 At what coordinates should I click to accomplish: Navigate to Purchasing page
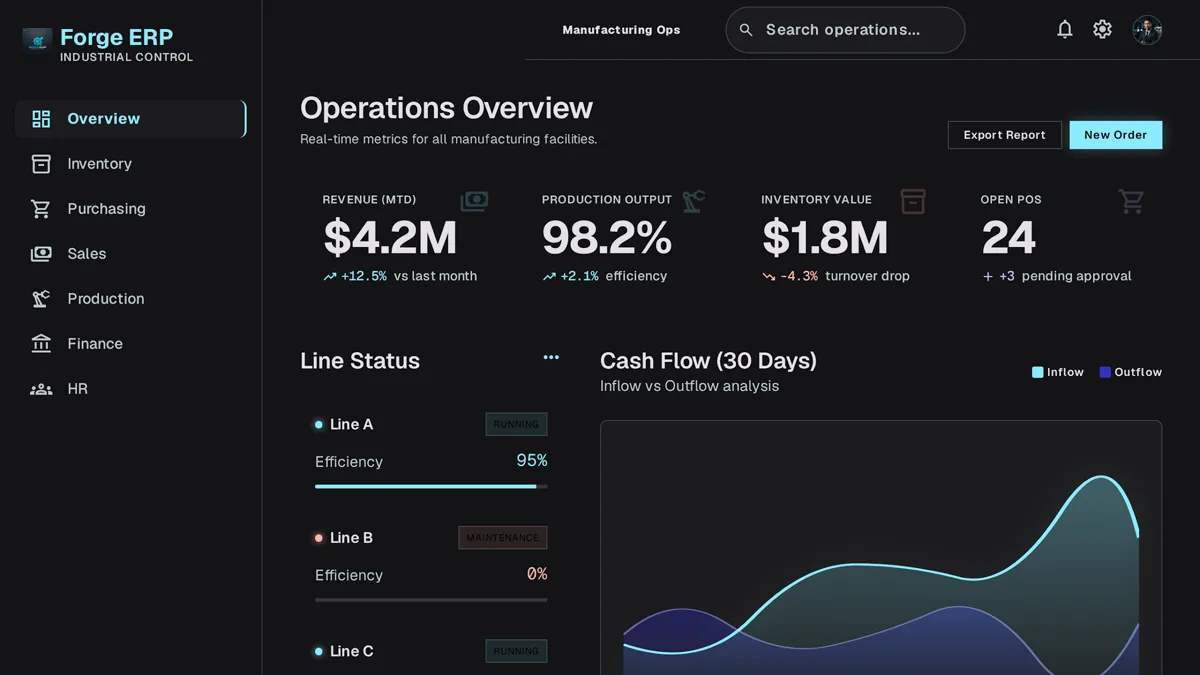[x=106, y=209]
